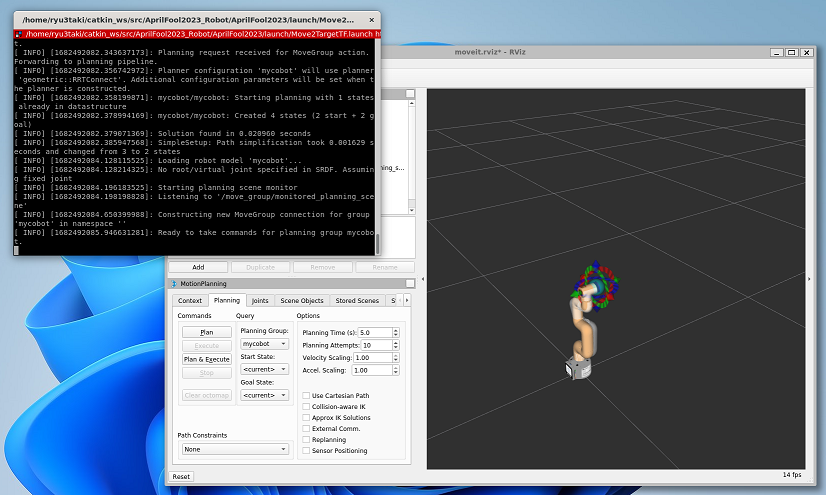Click the terminal's vertical scrollbar handle

tap(377, 244)
